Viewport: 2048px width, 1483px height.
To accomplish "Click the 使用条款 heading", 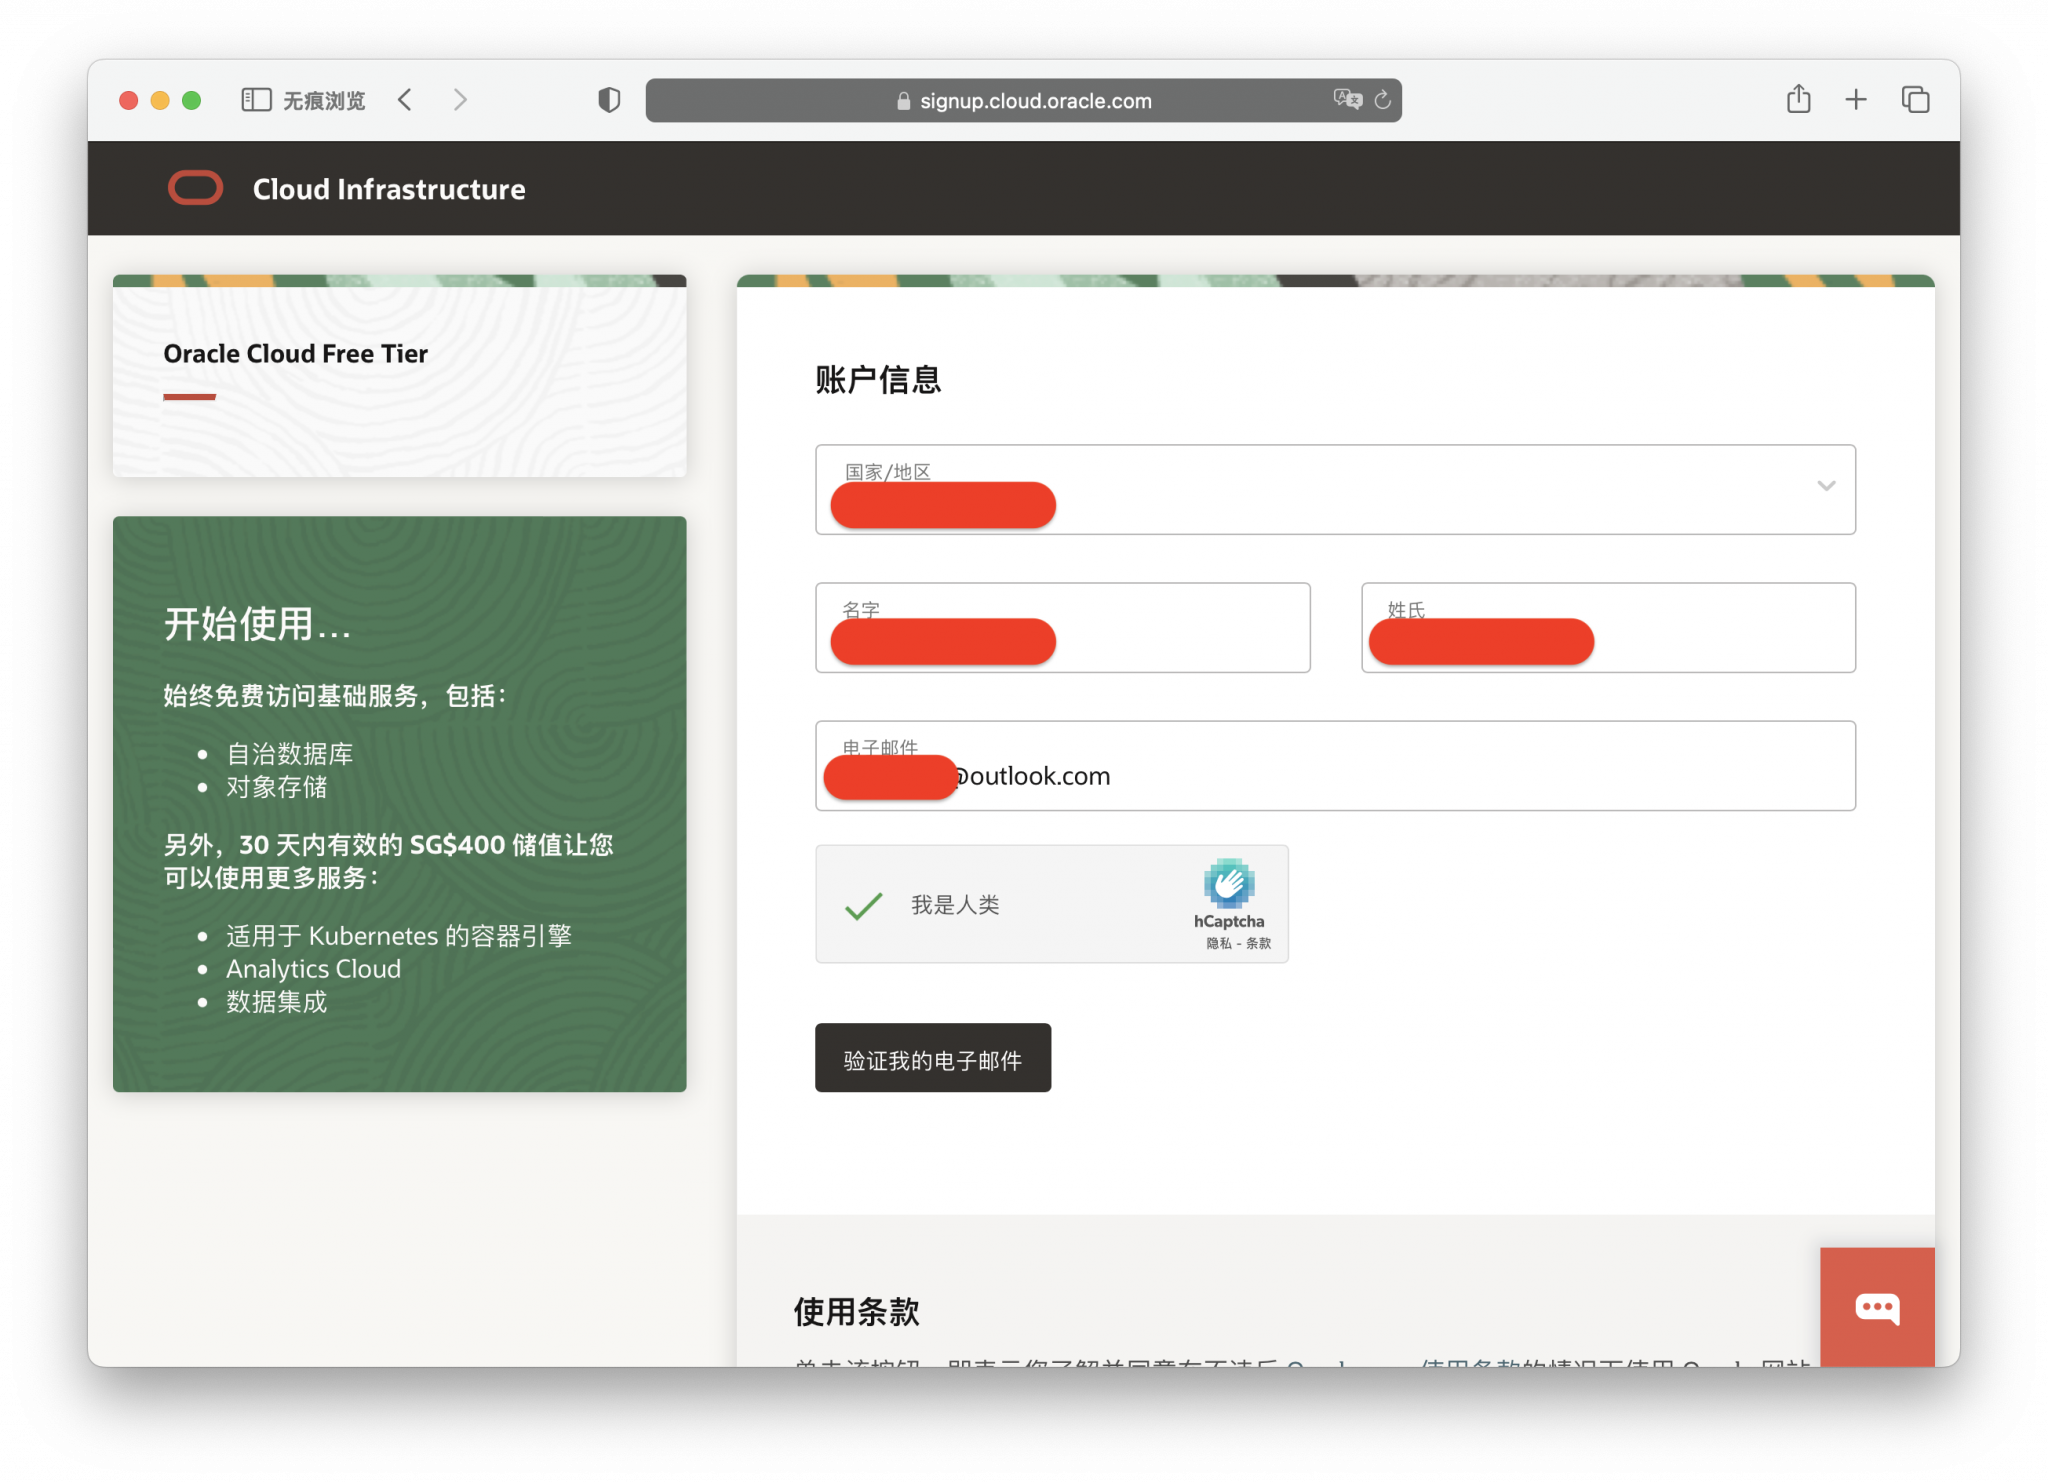I will point(856,1311).
